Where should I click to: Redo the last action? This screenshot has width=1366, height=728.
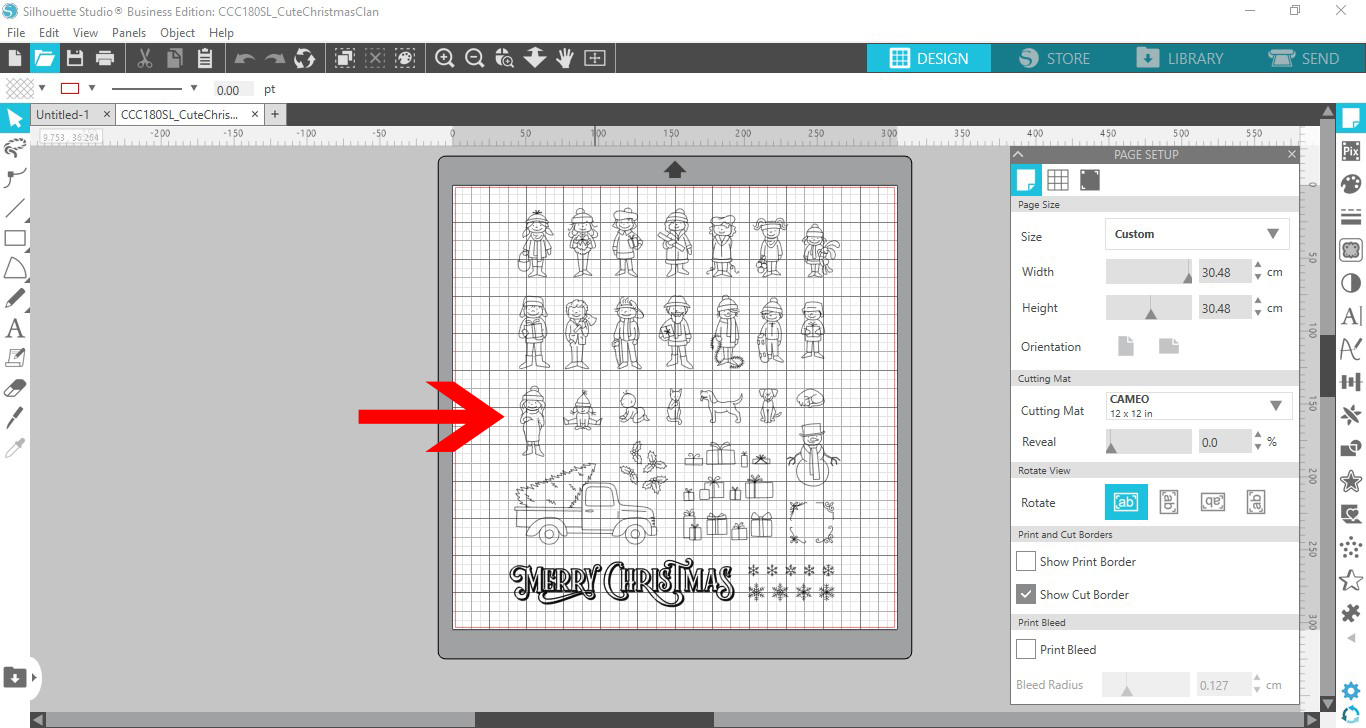[275, 58]
